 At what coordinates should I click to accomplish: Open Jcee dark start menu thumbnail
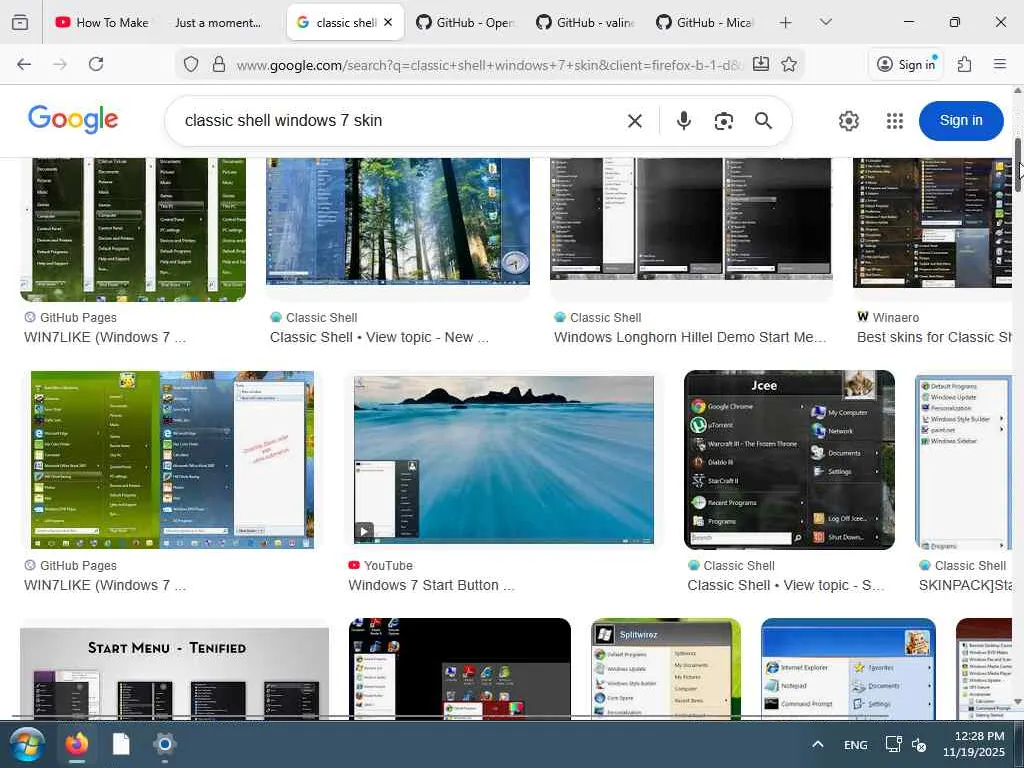[x=790, y=460]
